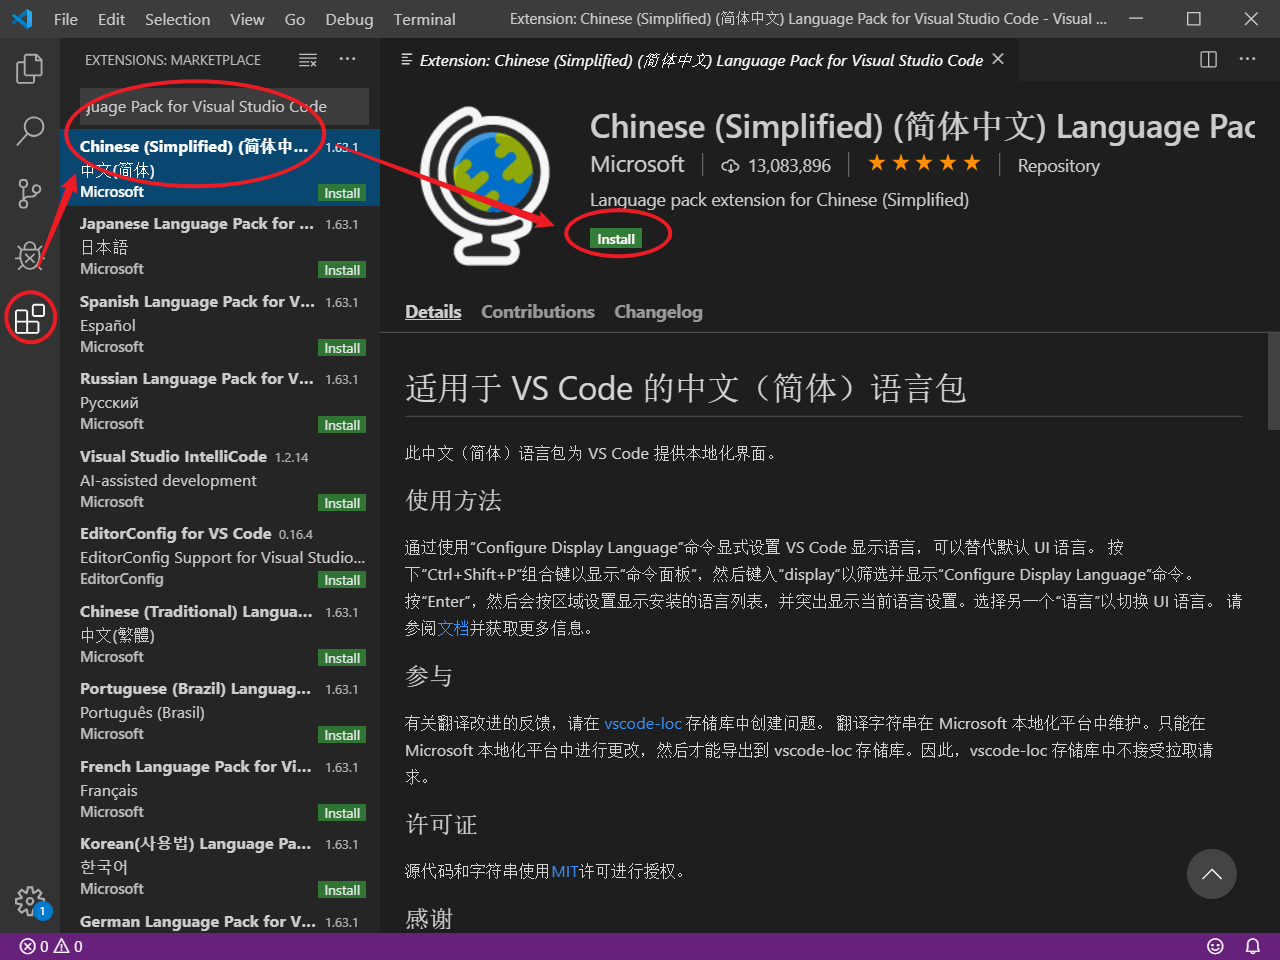Viewport: 1280px width, 960px height.
Task: Open the Edit menu
Action: pos(112,19)
